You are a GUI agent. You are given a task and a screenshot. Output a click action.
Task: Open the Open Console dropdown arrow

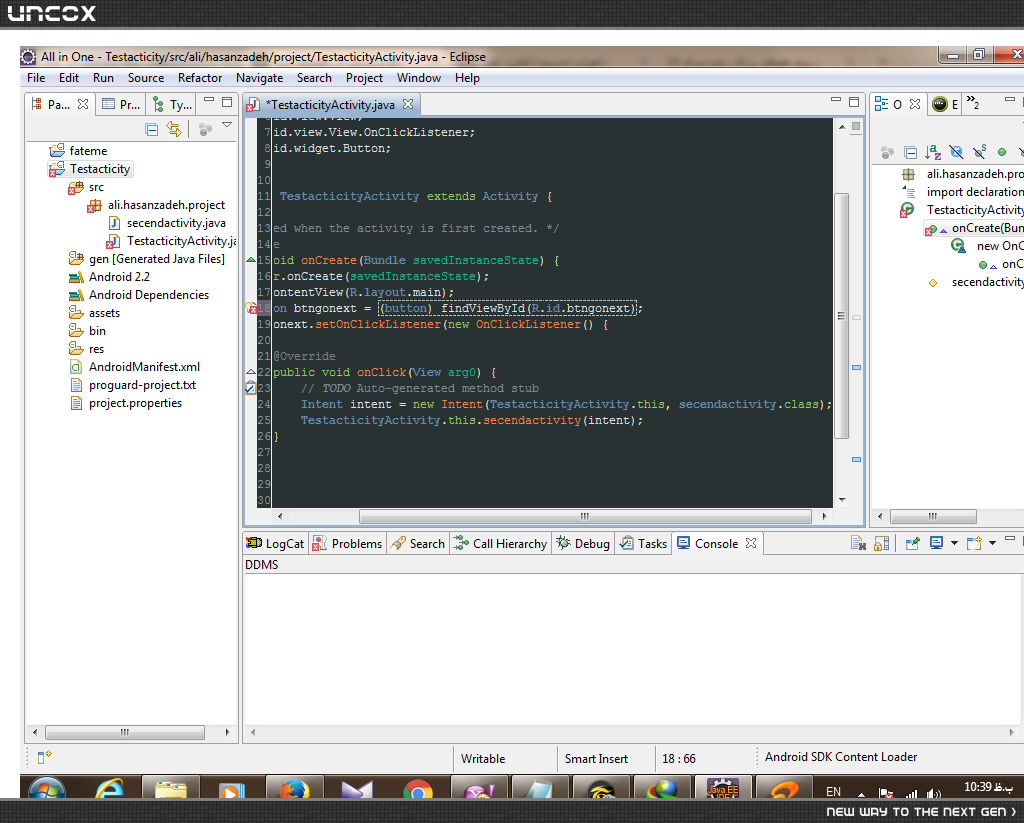click(x=993, y=543)
